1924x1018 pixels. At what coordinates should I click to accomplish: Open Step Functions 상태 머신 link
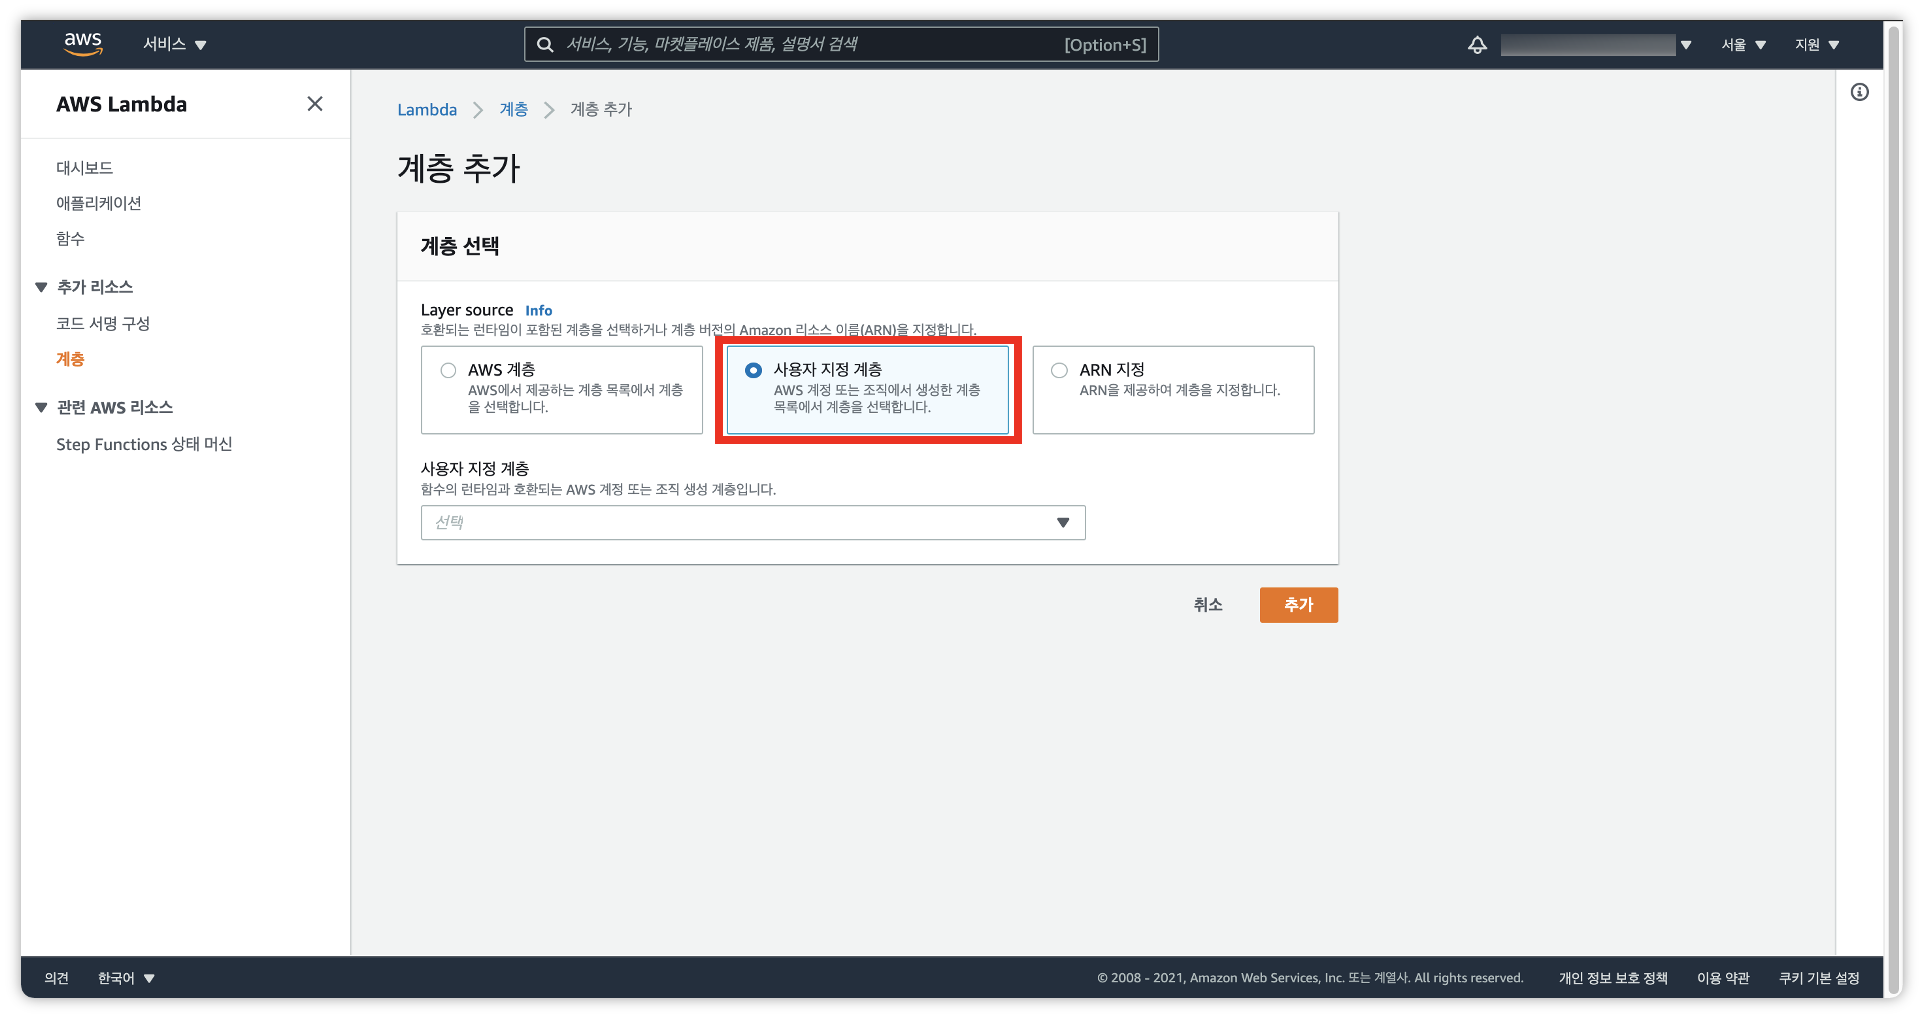tap(144, 444)
